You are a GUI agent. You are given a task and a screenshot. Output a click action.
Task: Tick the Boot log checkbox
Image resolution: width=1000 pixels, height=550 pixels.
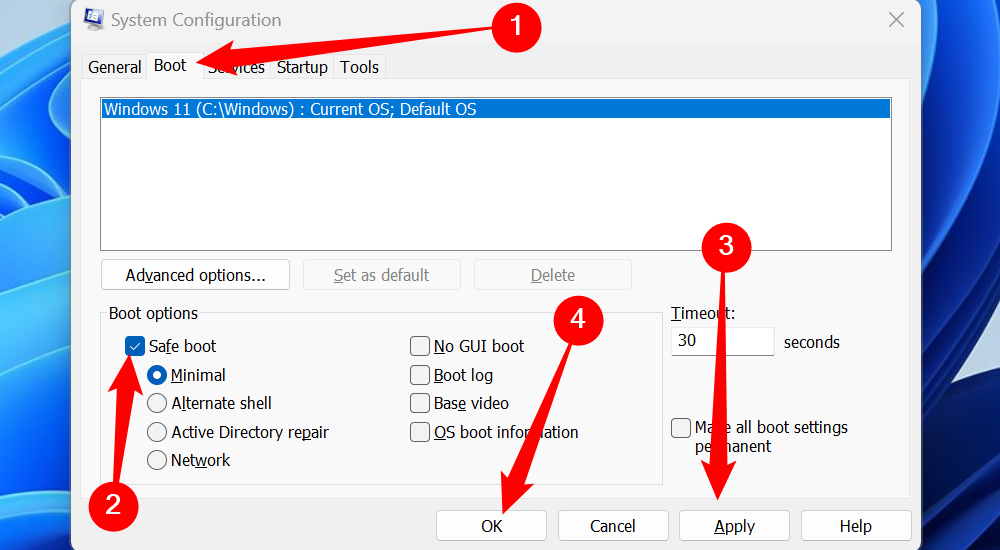(420, 375)
